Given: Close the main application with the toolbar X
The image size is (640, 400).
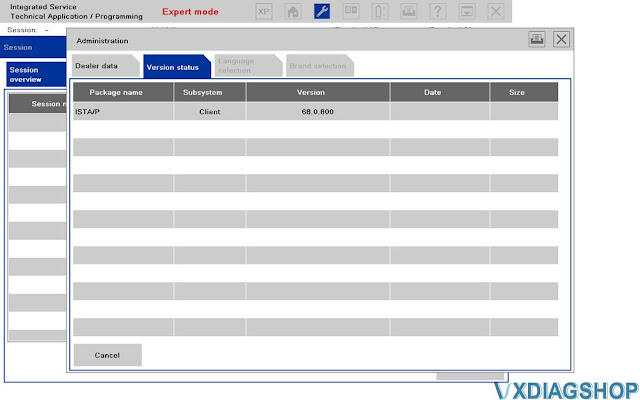Looking at the screenshot, I should coord(496,11).
